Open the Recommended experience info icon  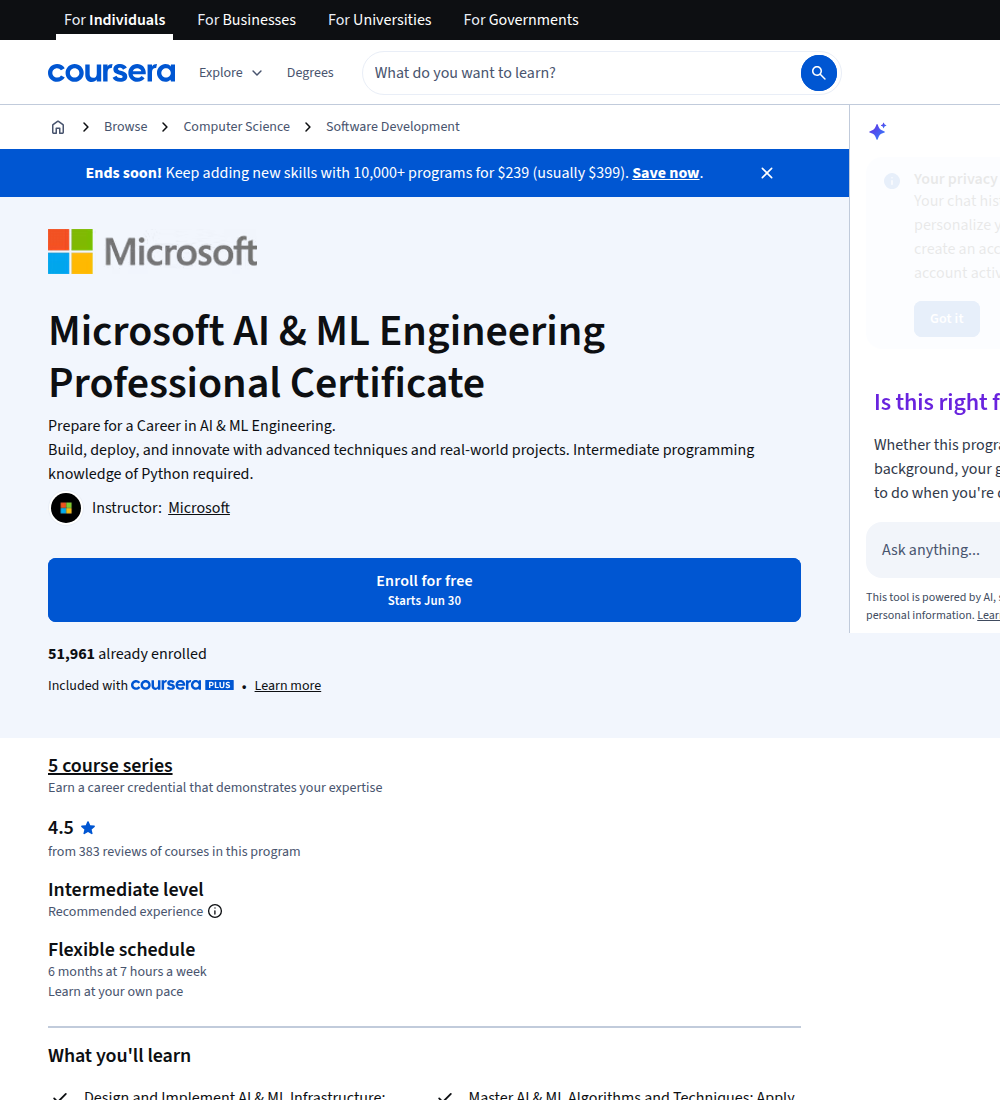[215, 911]
